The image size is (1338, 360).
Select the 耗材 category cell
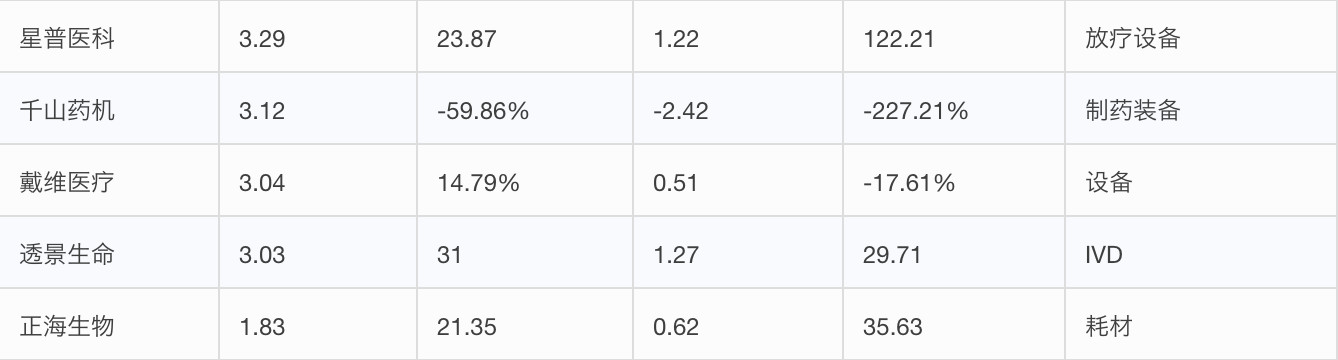click(1202, 325)
